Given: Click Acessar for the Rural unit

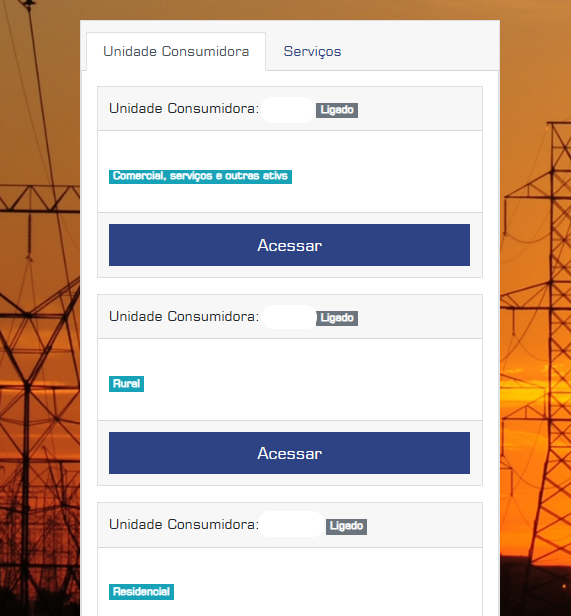Looking at the screenshot, I should 289,453.
